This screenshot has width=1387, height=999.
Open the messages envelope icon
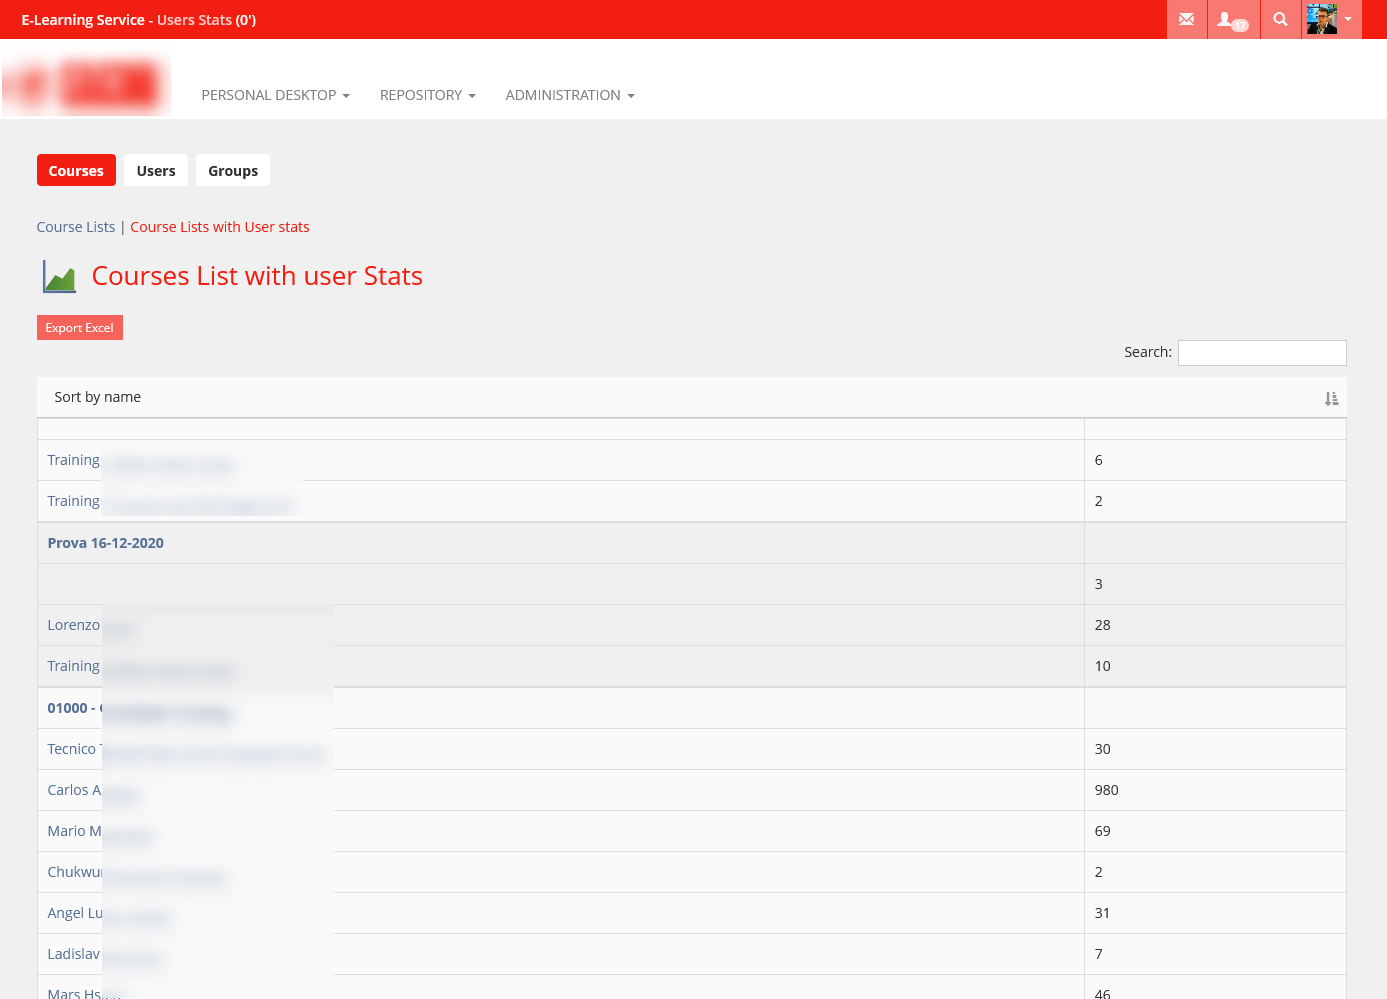click(1186, 20)
